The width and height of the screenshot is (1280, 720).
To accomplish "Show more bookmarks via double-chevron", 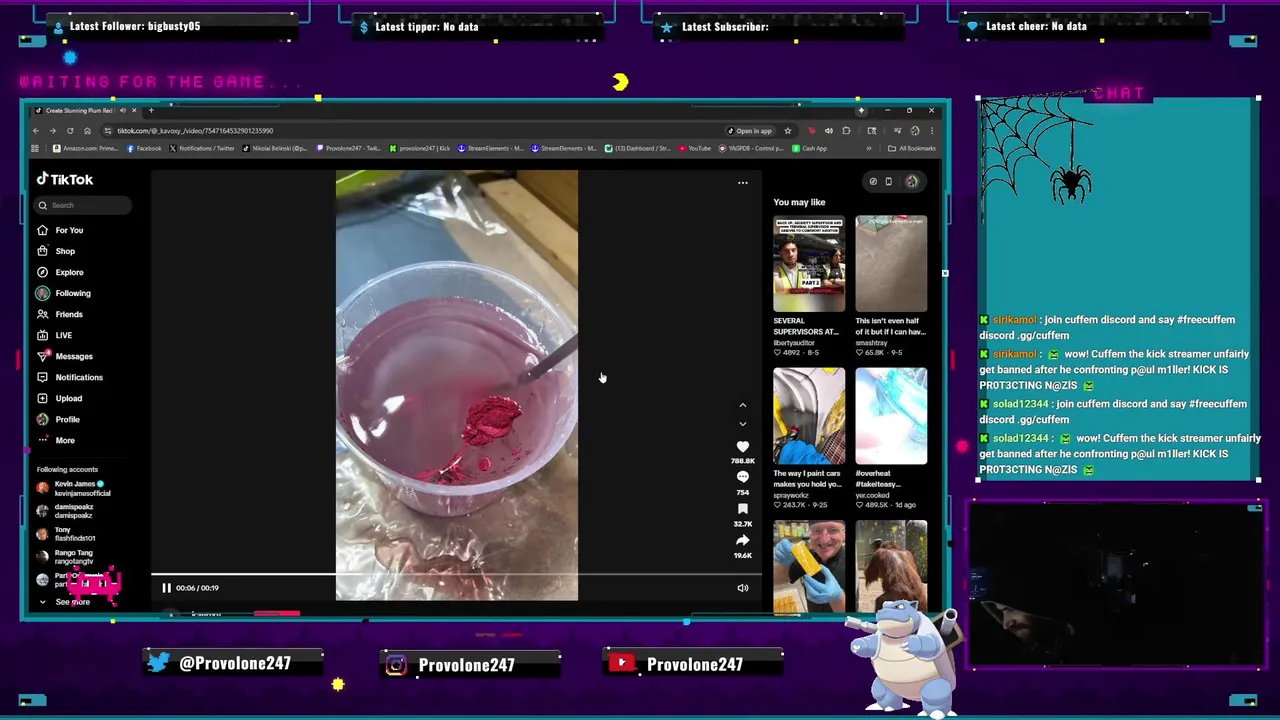I will pyautogui.click(x=868, y=149).
